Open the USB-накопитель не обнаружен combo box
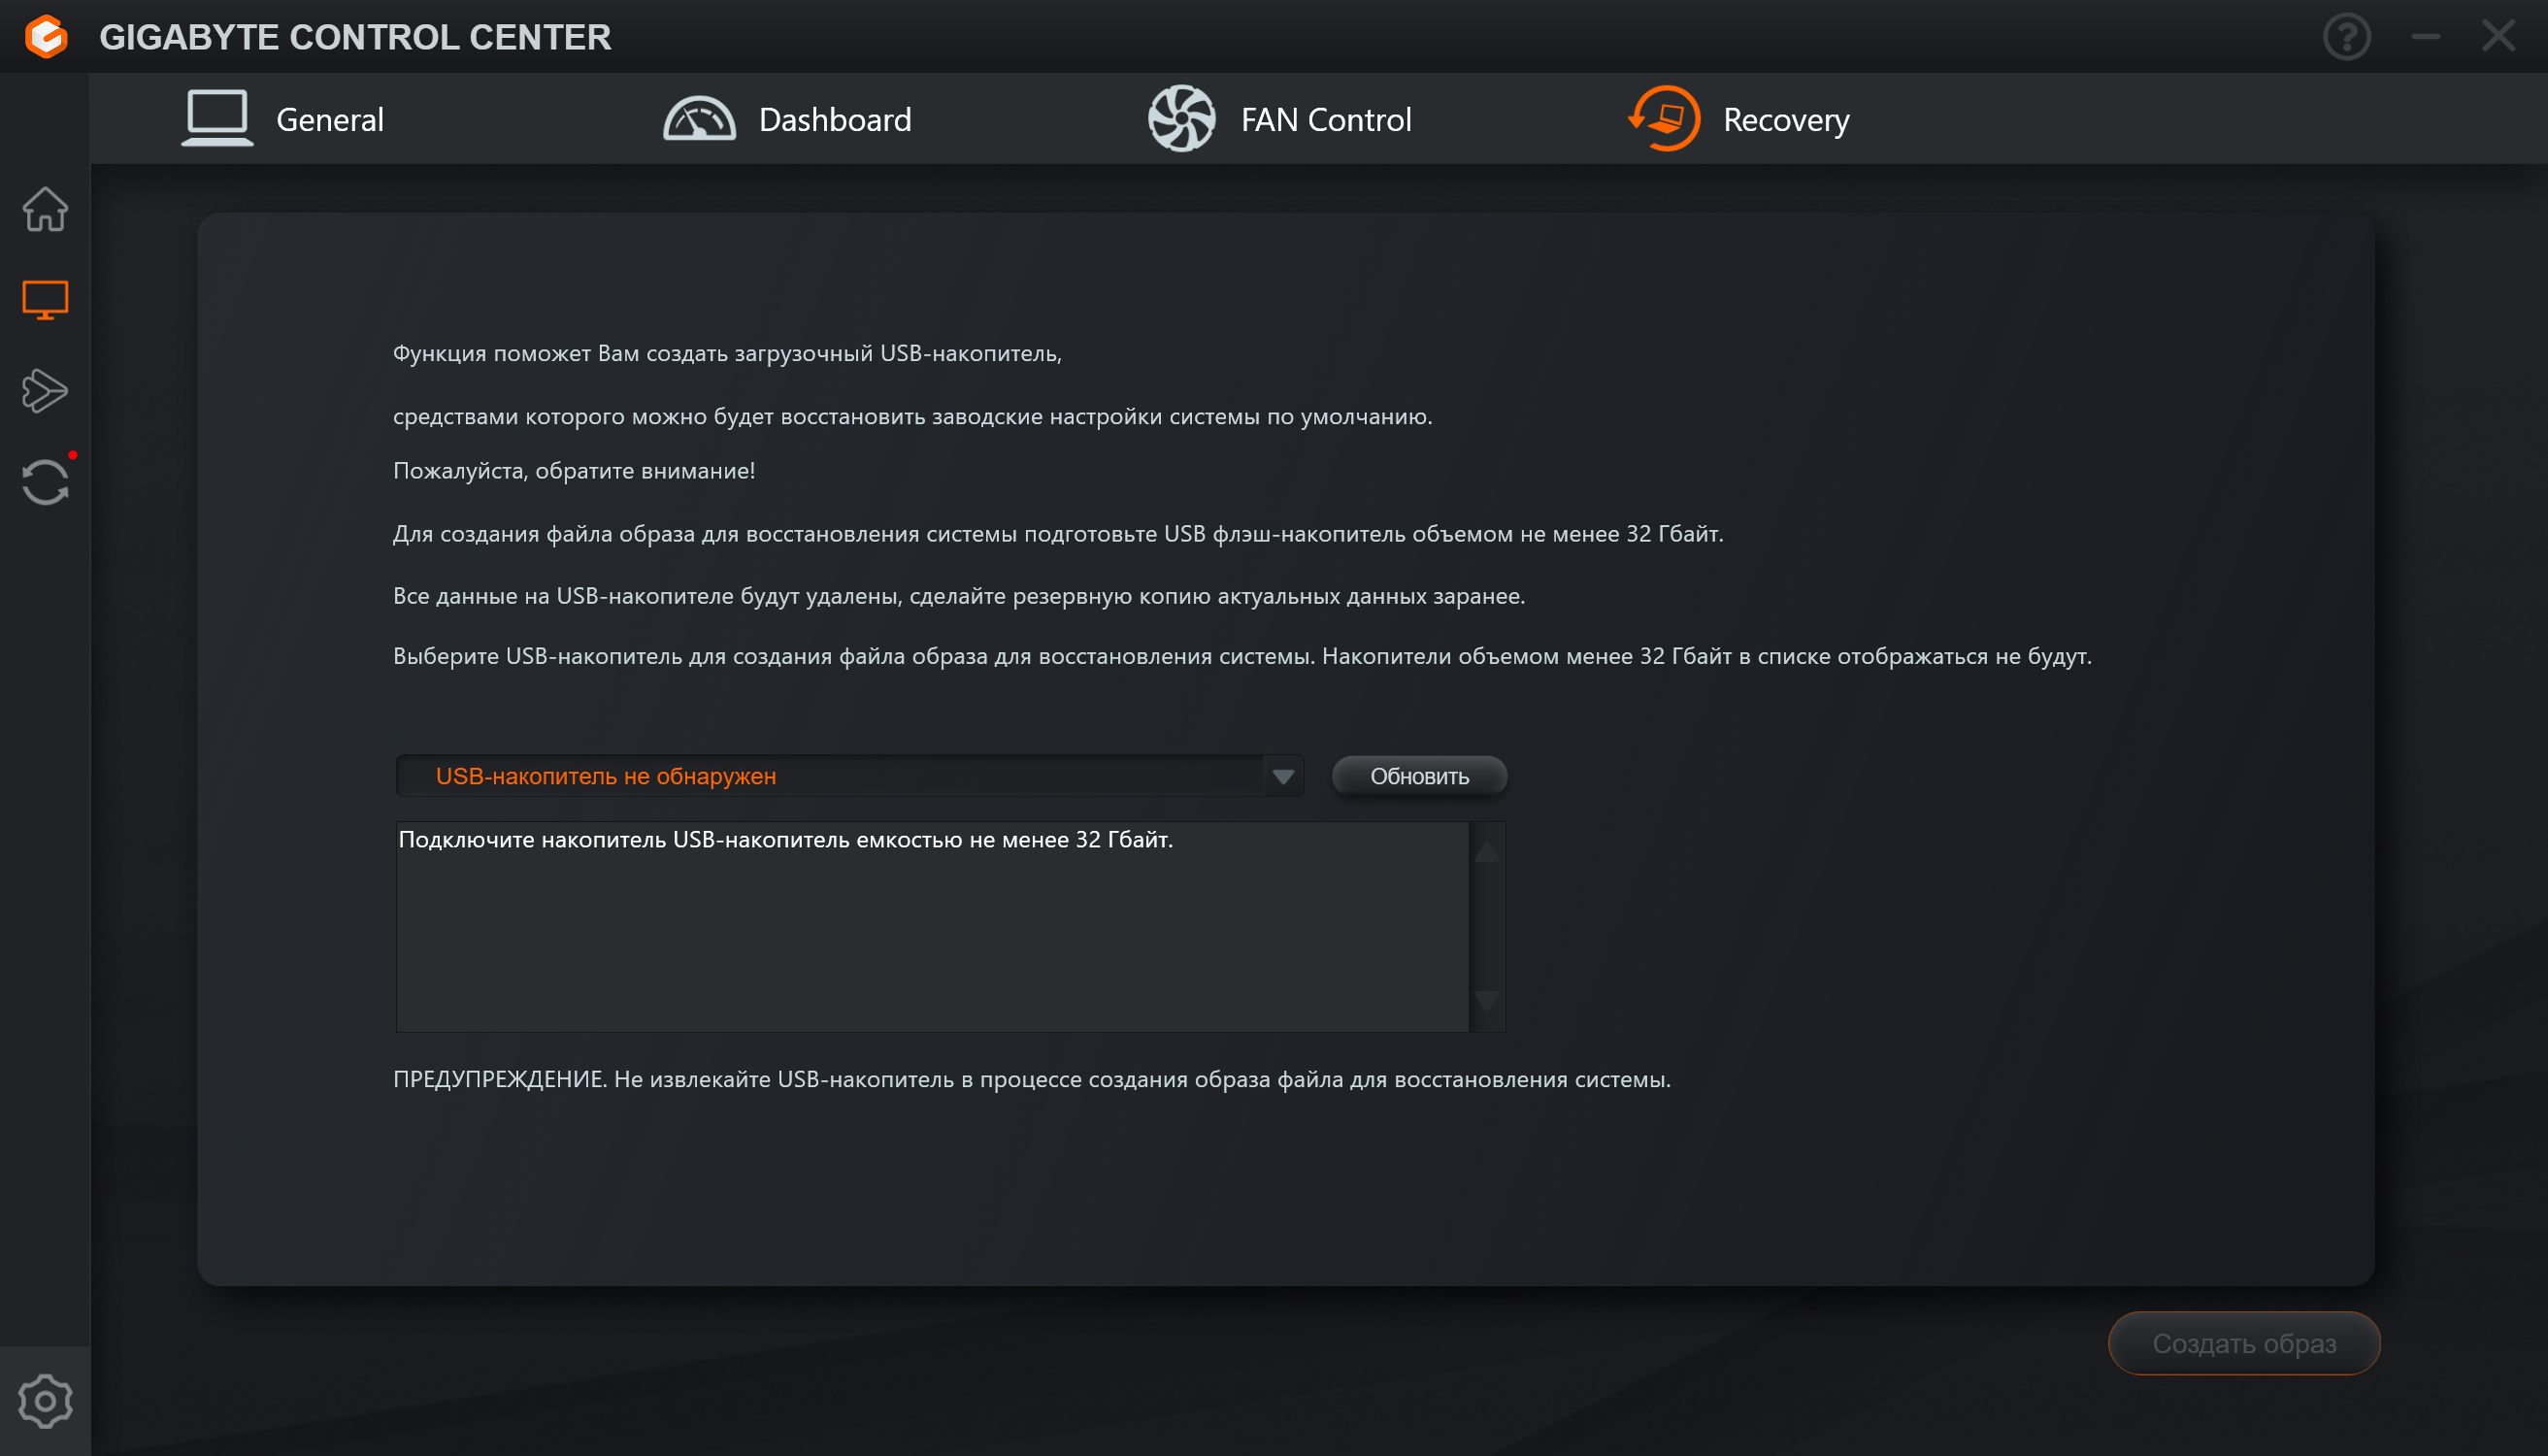Viewport: 2548px width, 1456px height. pos(830,776)
